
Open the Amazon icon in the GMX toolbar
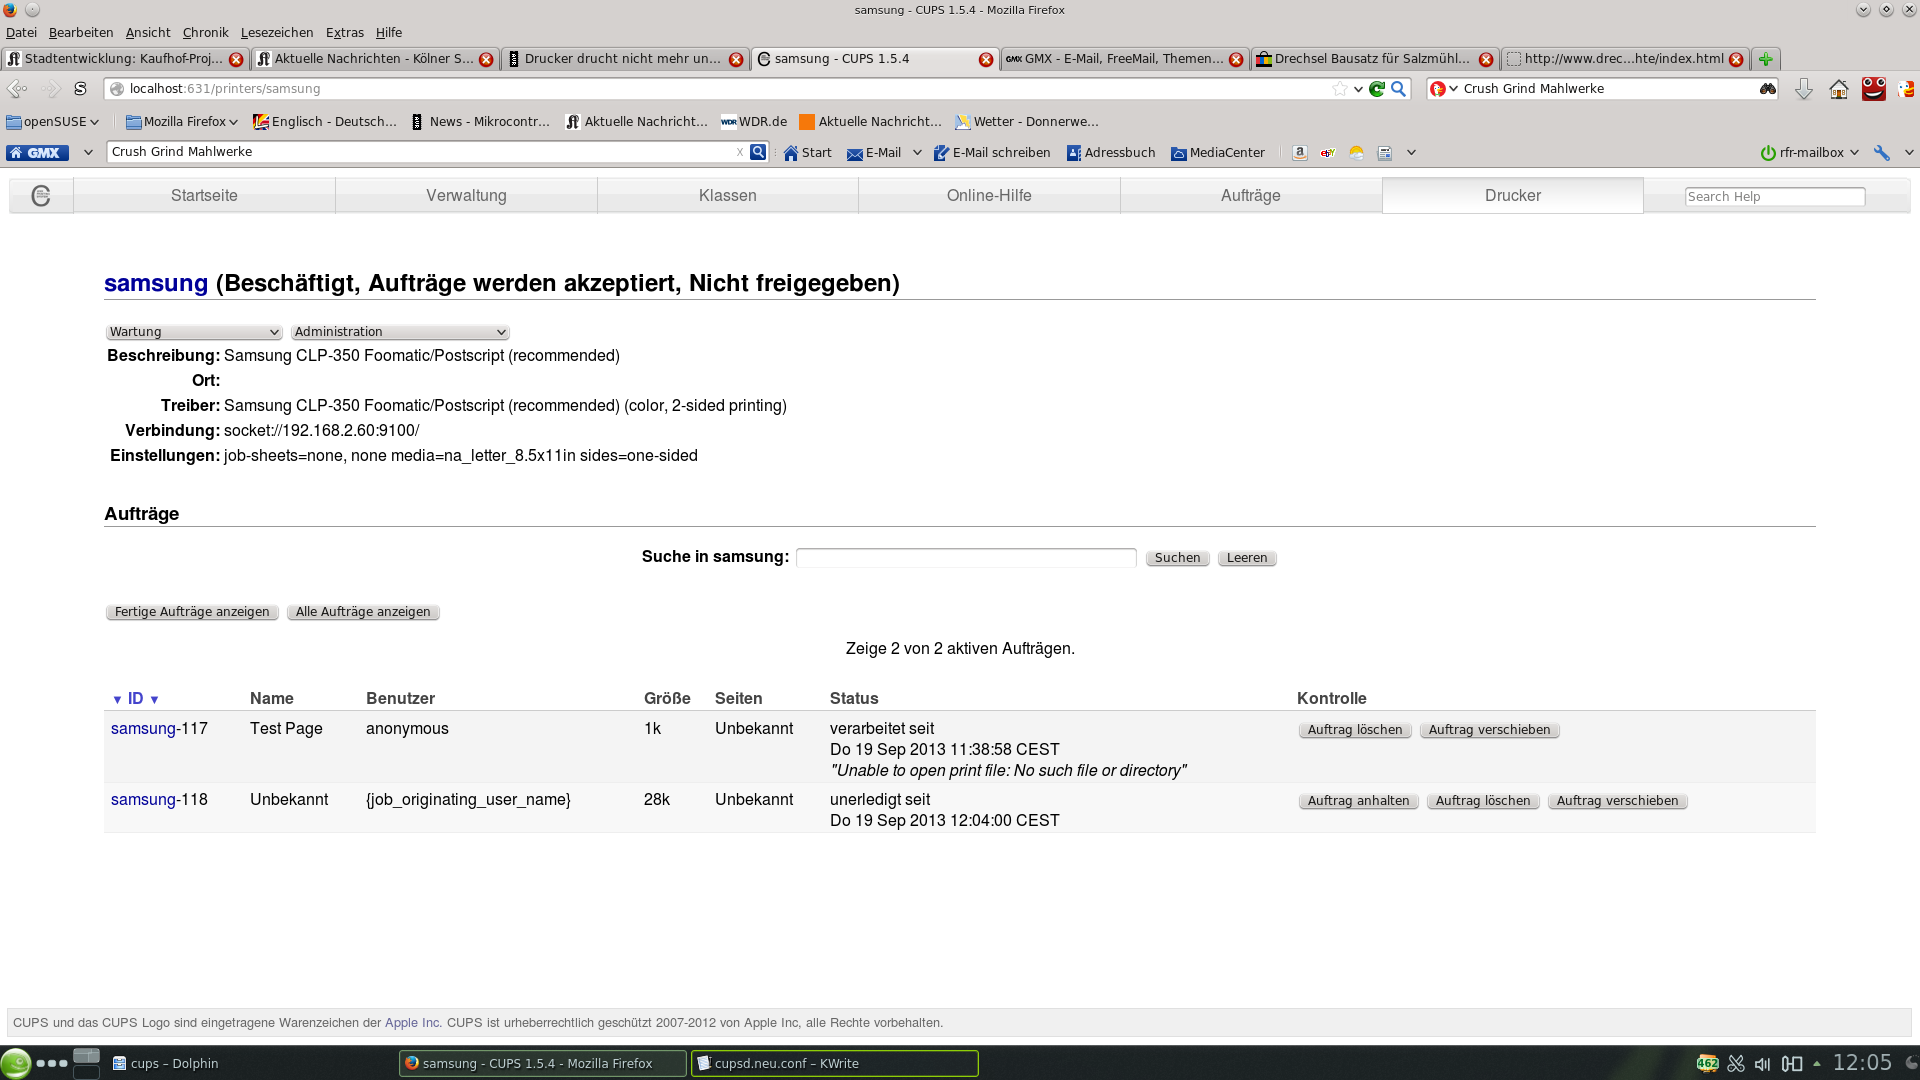coord(1299,153)
